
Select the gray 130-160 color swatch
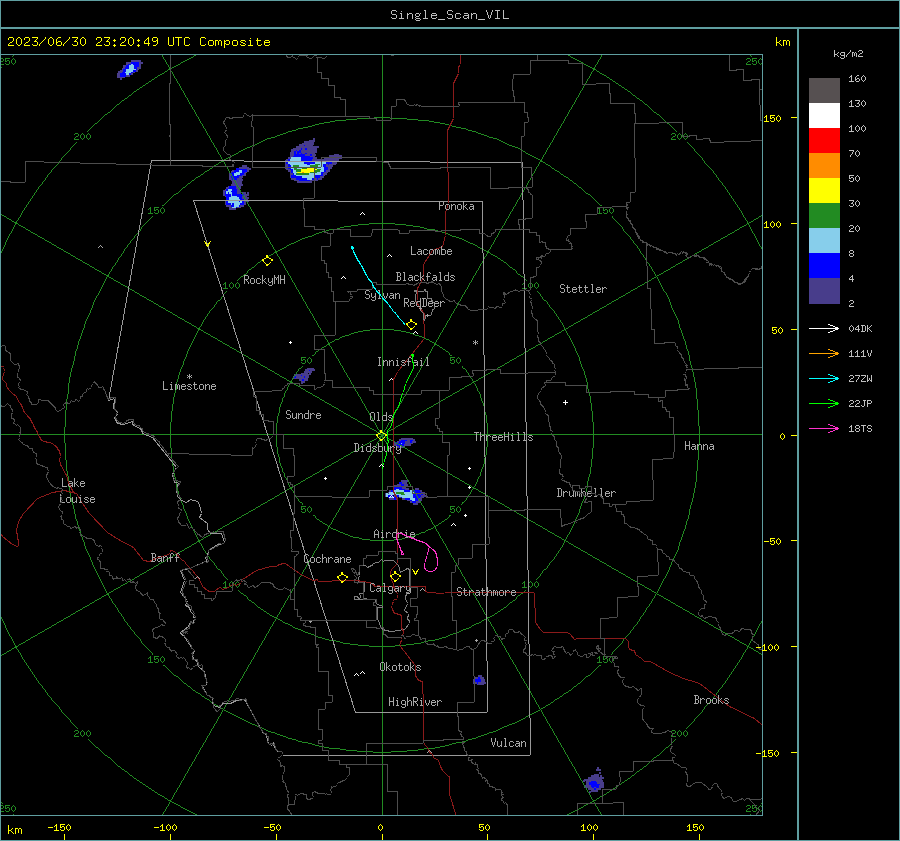tap(824, 90)
